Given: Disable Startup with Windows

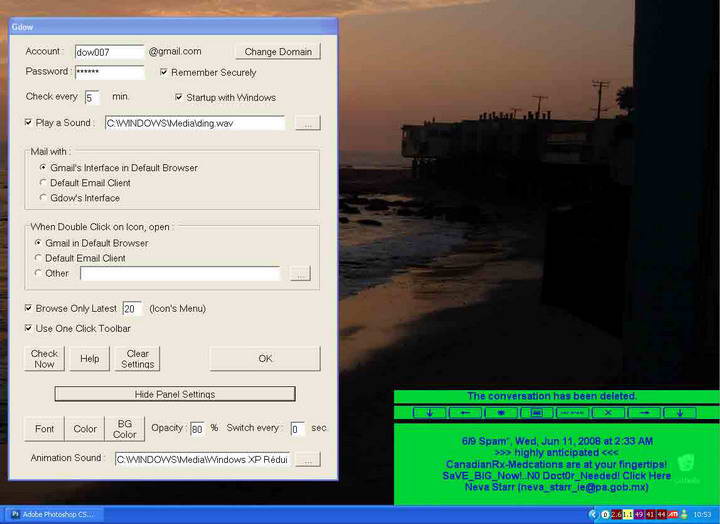Looking at the screenshot, I should [180, 98].
